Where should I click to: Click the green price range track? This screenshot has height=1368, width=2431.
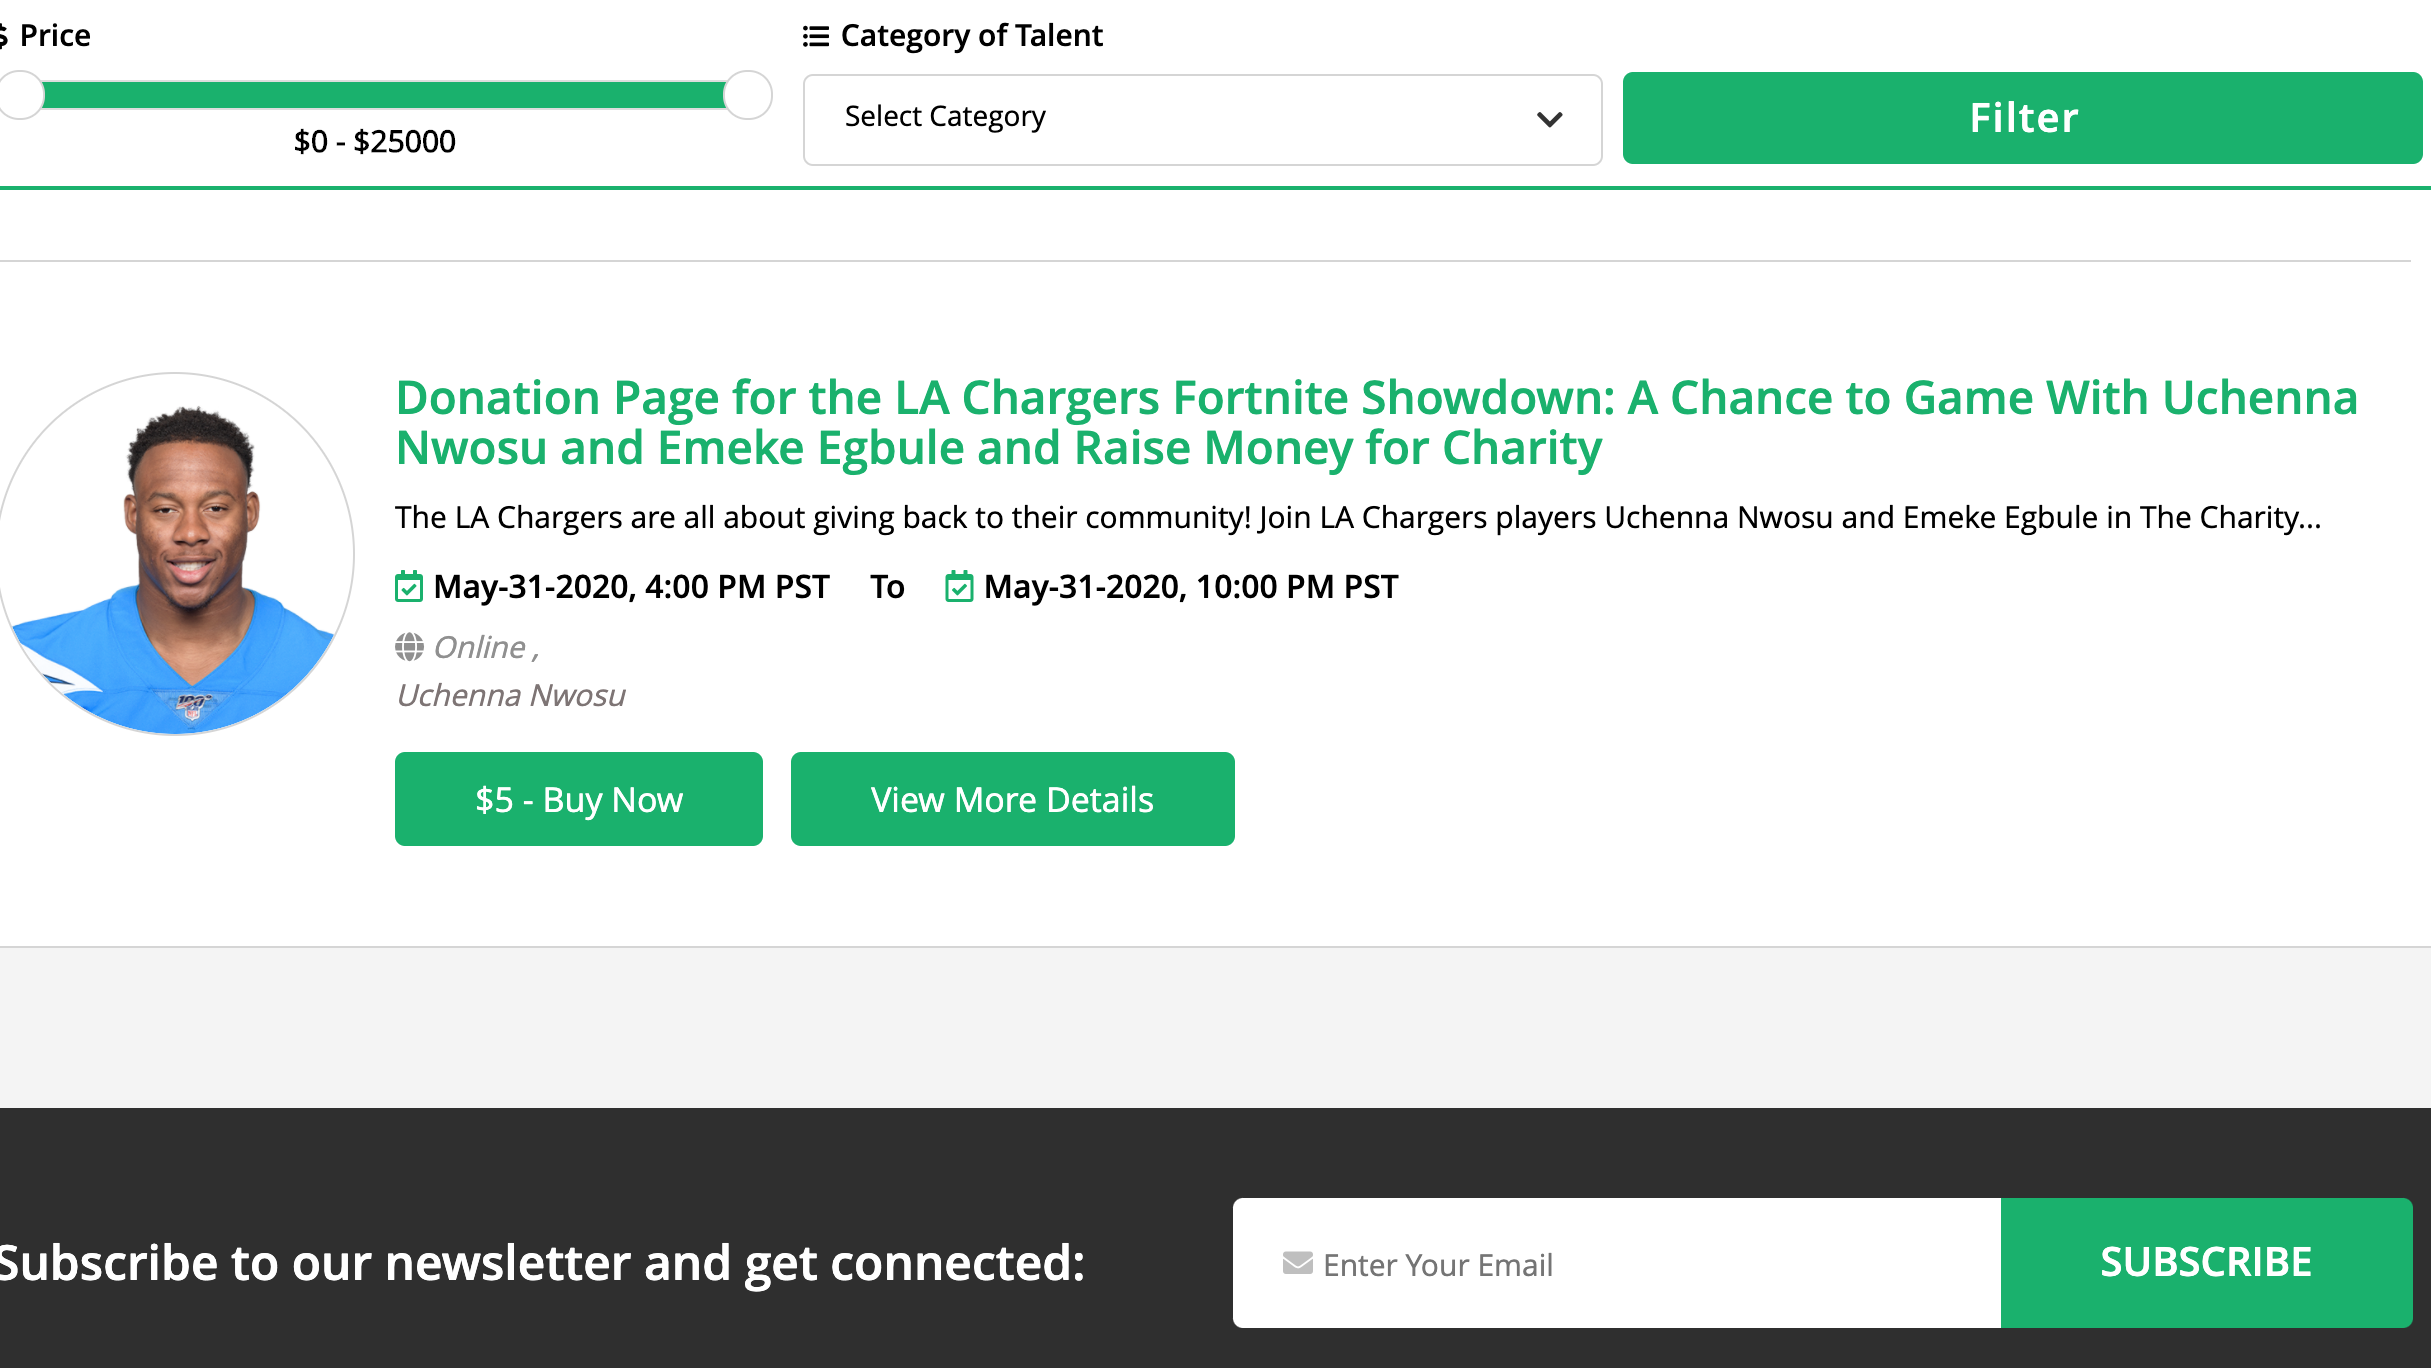384,96
